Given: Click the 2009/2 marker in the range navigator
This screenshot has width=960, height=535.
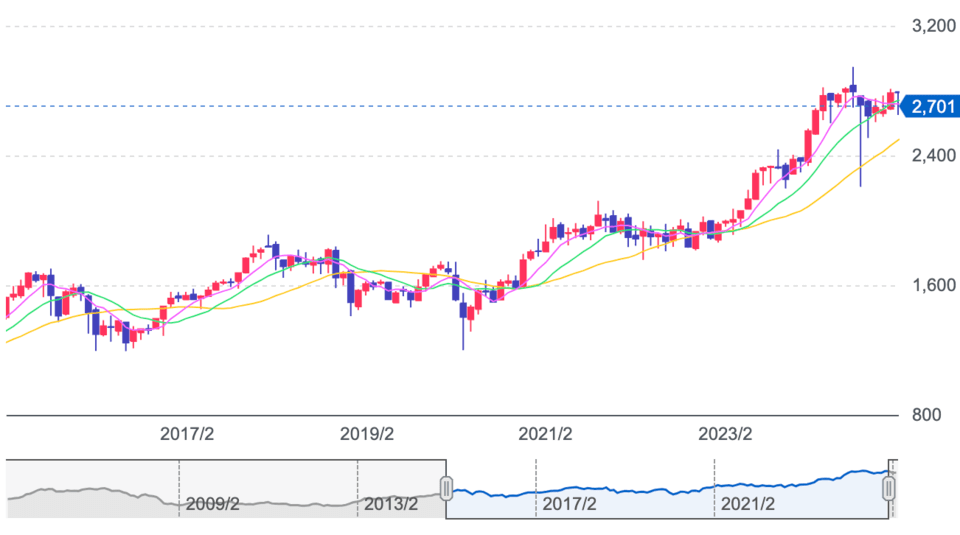Looking at the screenshot, I should (x=212, y=504).
